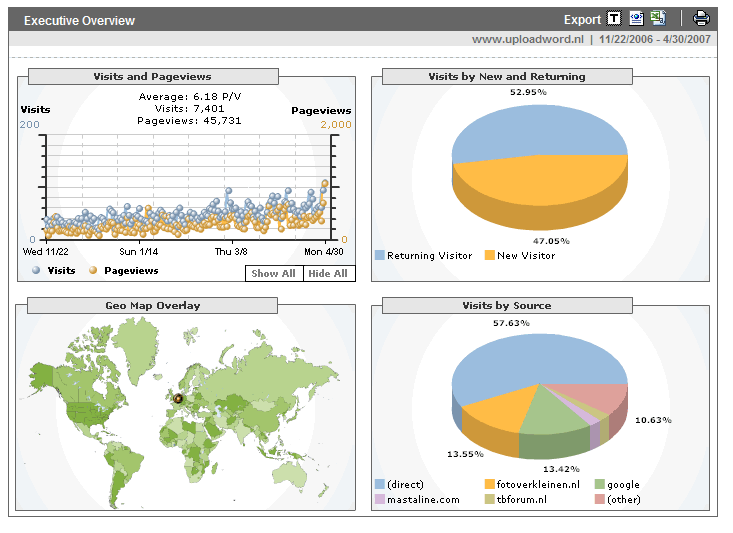The width and height of the screenshot is (733, 533).
Task: Click the Thu 3/8 axis date
Action: tap(231, 252)
